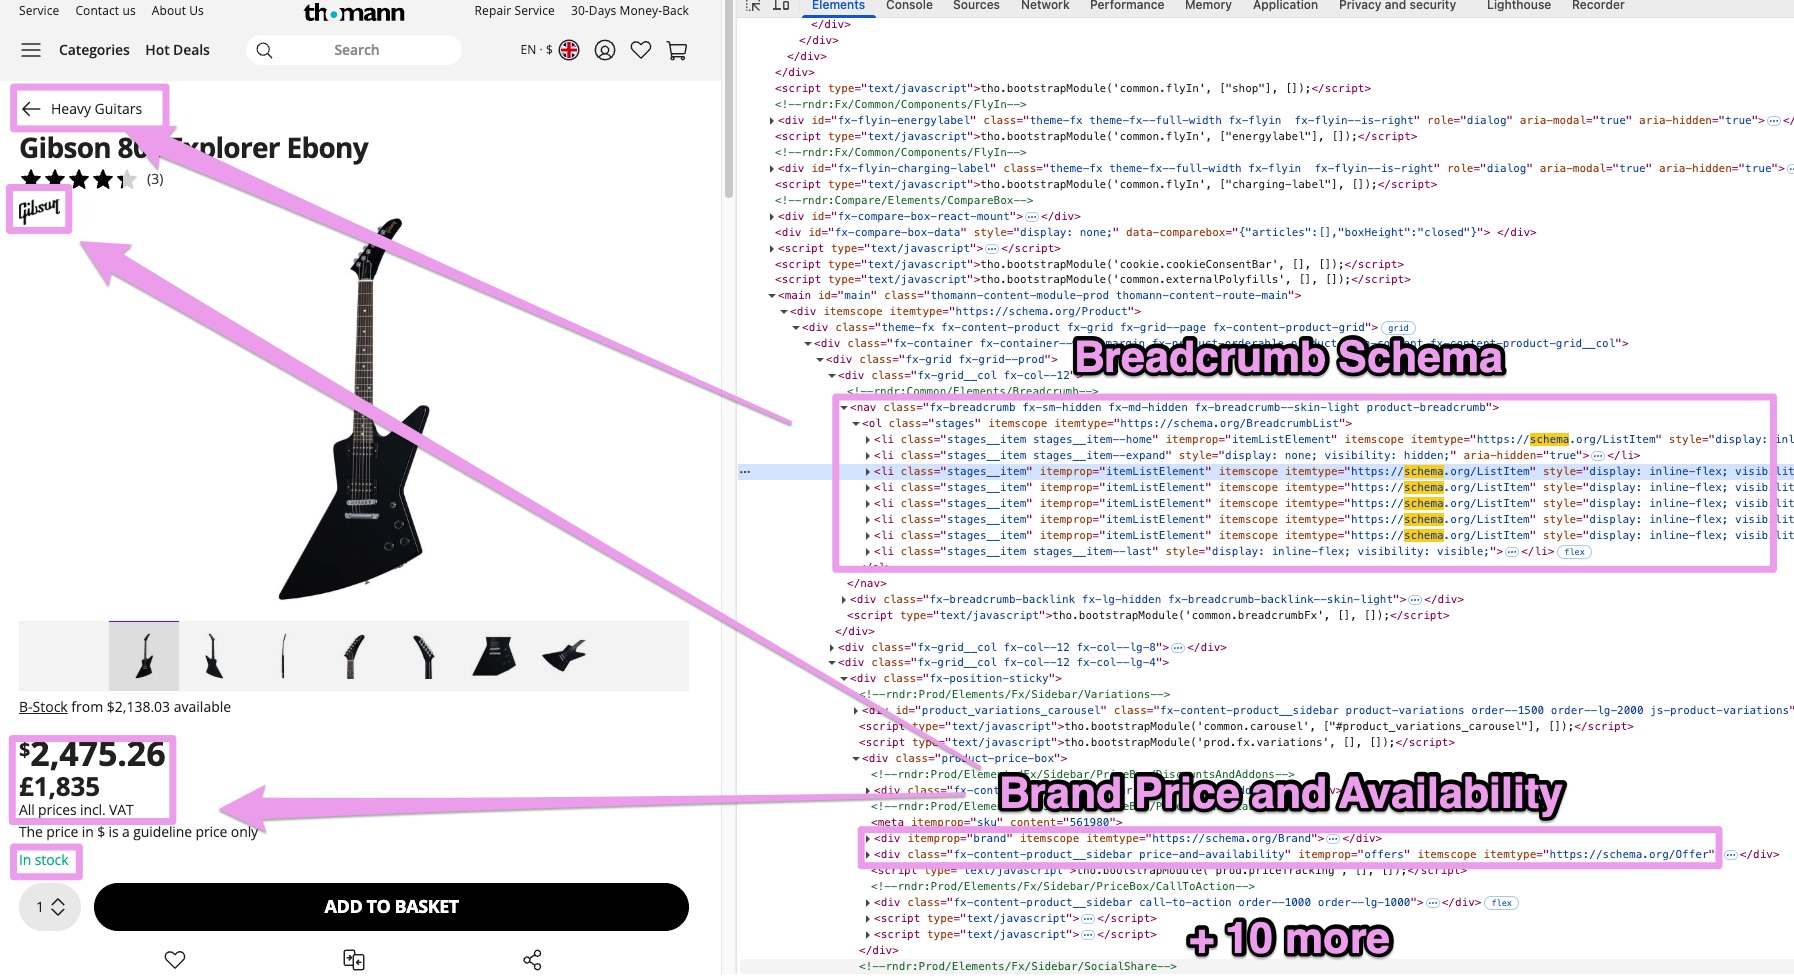Toggle the flex badge after breadcrumb last item
This screenshot has width=1794, height=976.
click(x=1575, y=552)
